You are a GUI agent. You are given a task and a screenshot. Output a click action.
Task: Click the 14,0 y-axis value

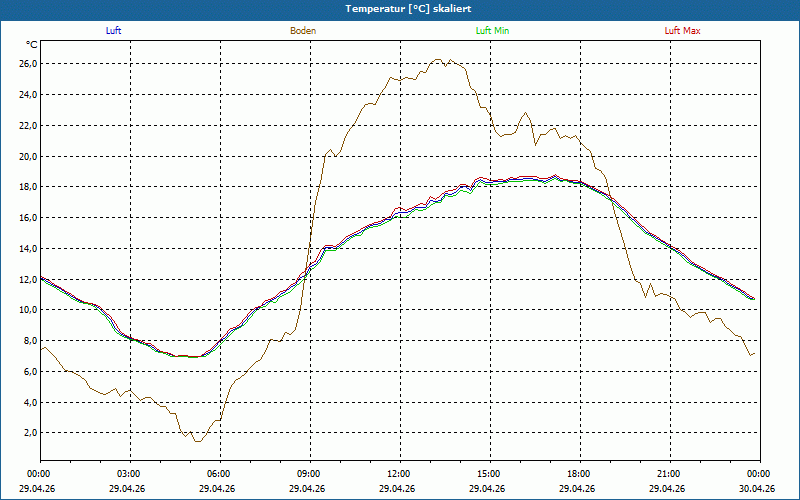pyautogui.click(x=28, y=248)
